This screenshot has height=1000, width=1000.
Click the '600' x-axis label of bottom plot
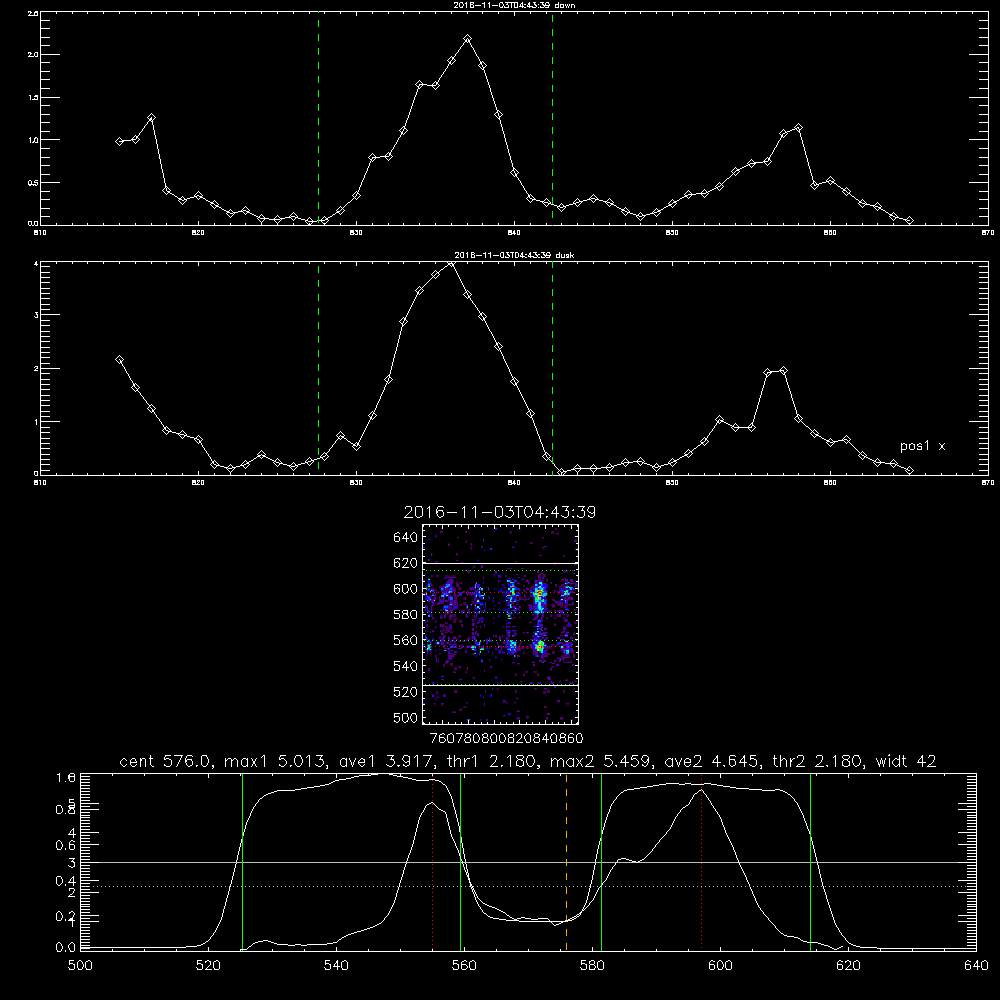(x=720, y=966)
